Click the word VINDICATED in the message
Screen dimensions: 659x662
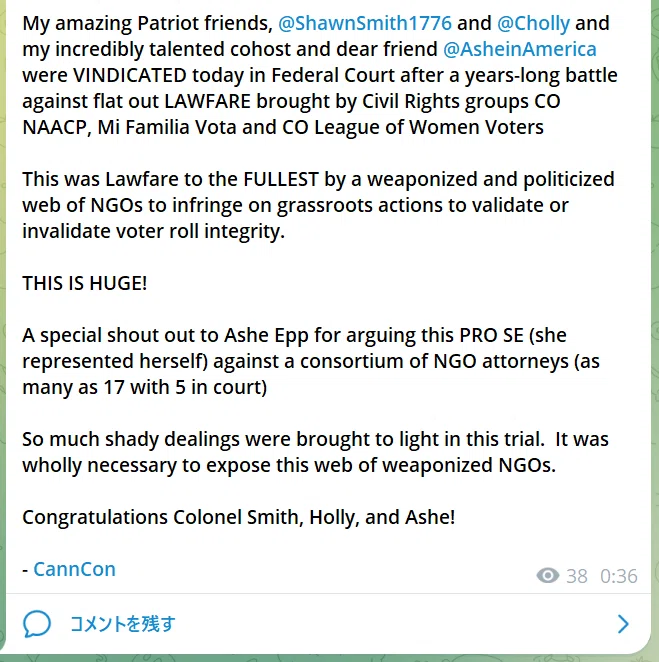point(130,75)
